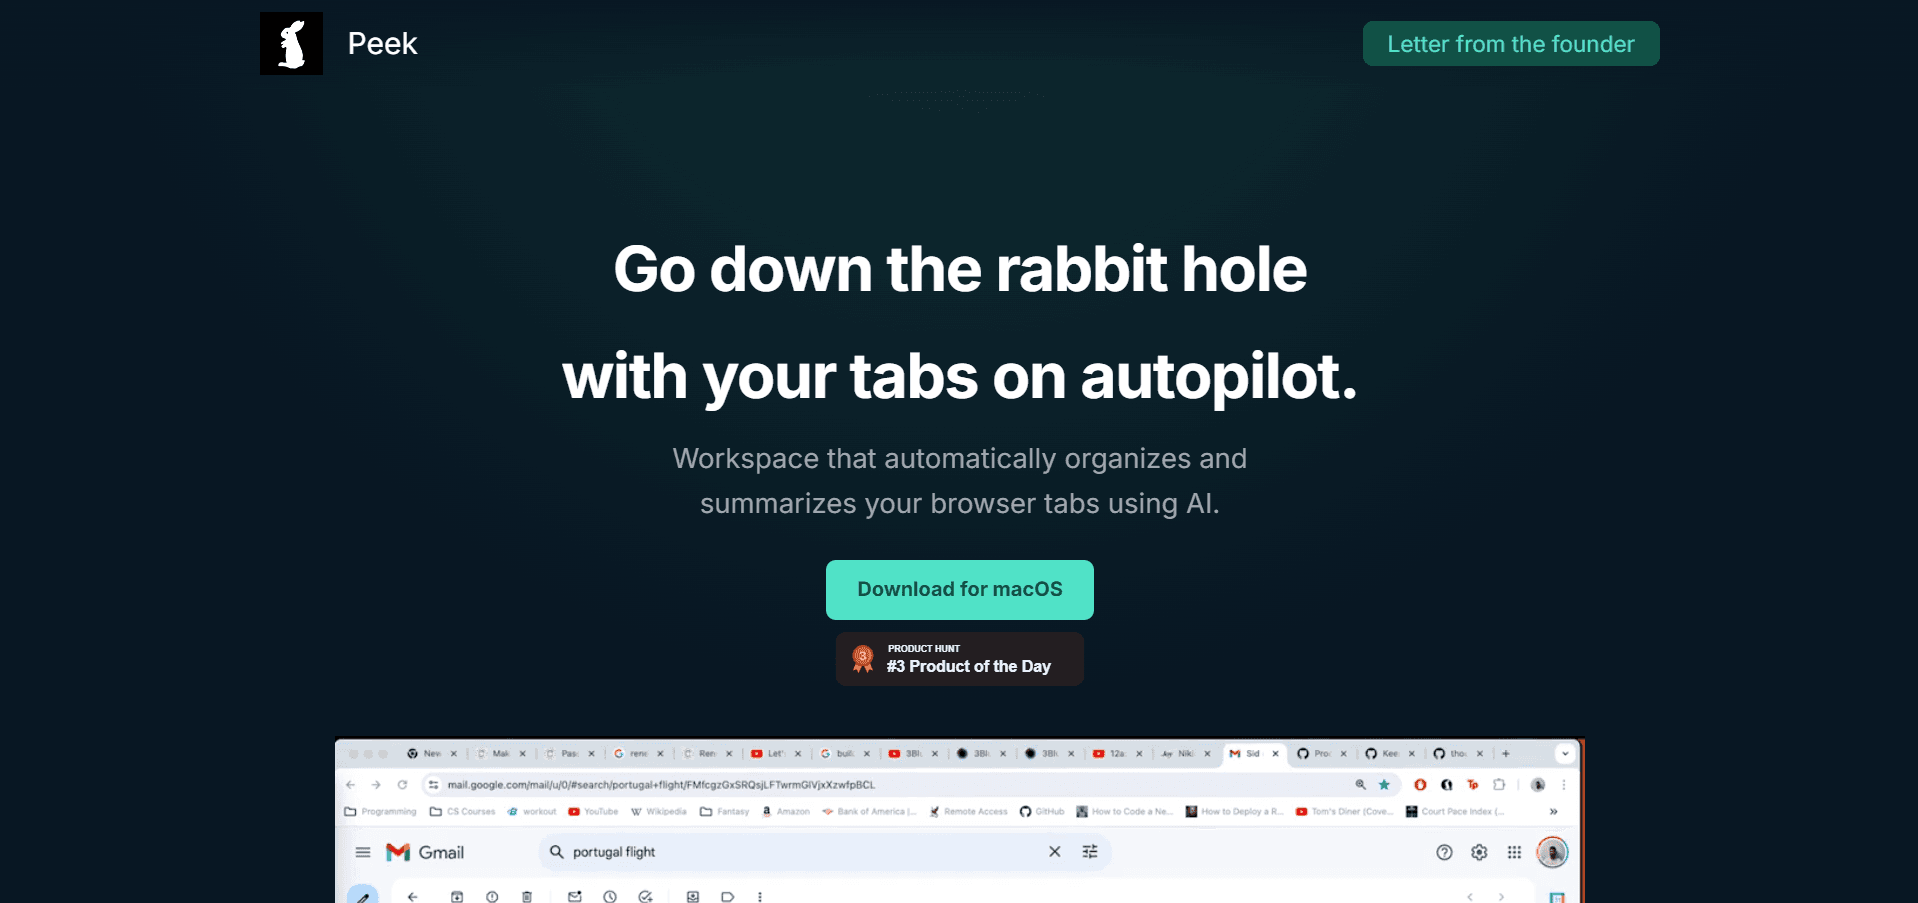Open a new browser tab with plus
Image resolution: width=1918 pixels, height=903 pixels.
pyautogui.click(x=1506, y=754)
